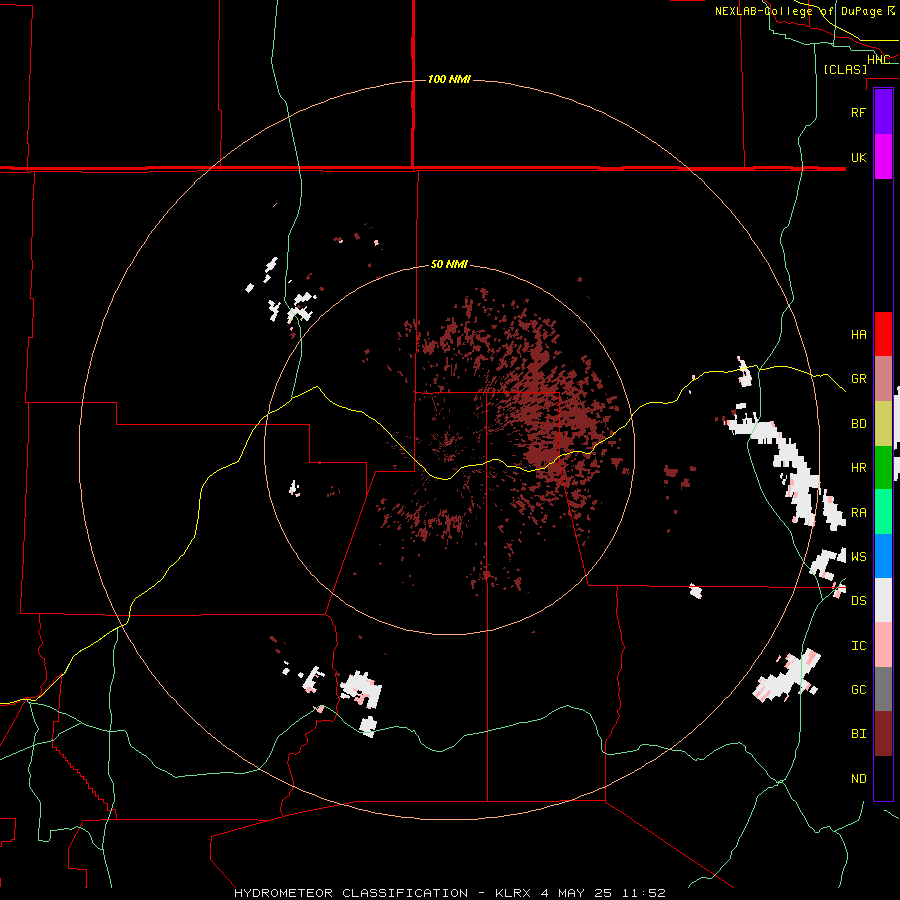Screen dimensions: 900x900
Task: Click the HA red legend swatch
Action: pyautogui.click(x=883, y=334)
